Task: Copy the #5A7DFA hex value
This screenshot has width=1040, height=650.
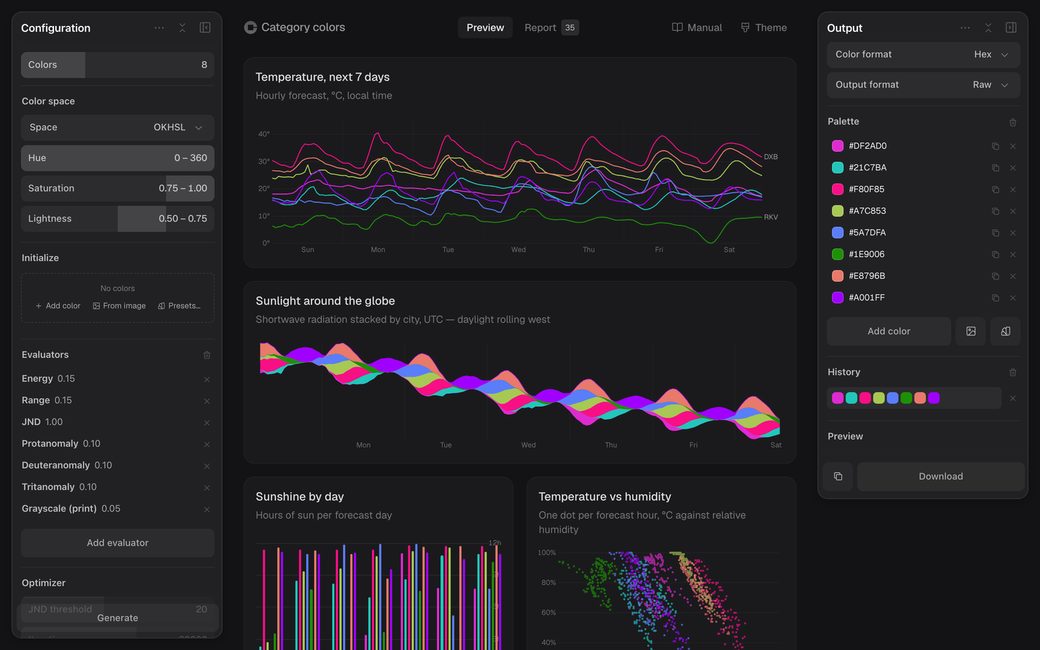Action: coord(996,233)
